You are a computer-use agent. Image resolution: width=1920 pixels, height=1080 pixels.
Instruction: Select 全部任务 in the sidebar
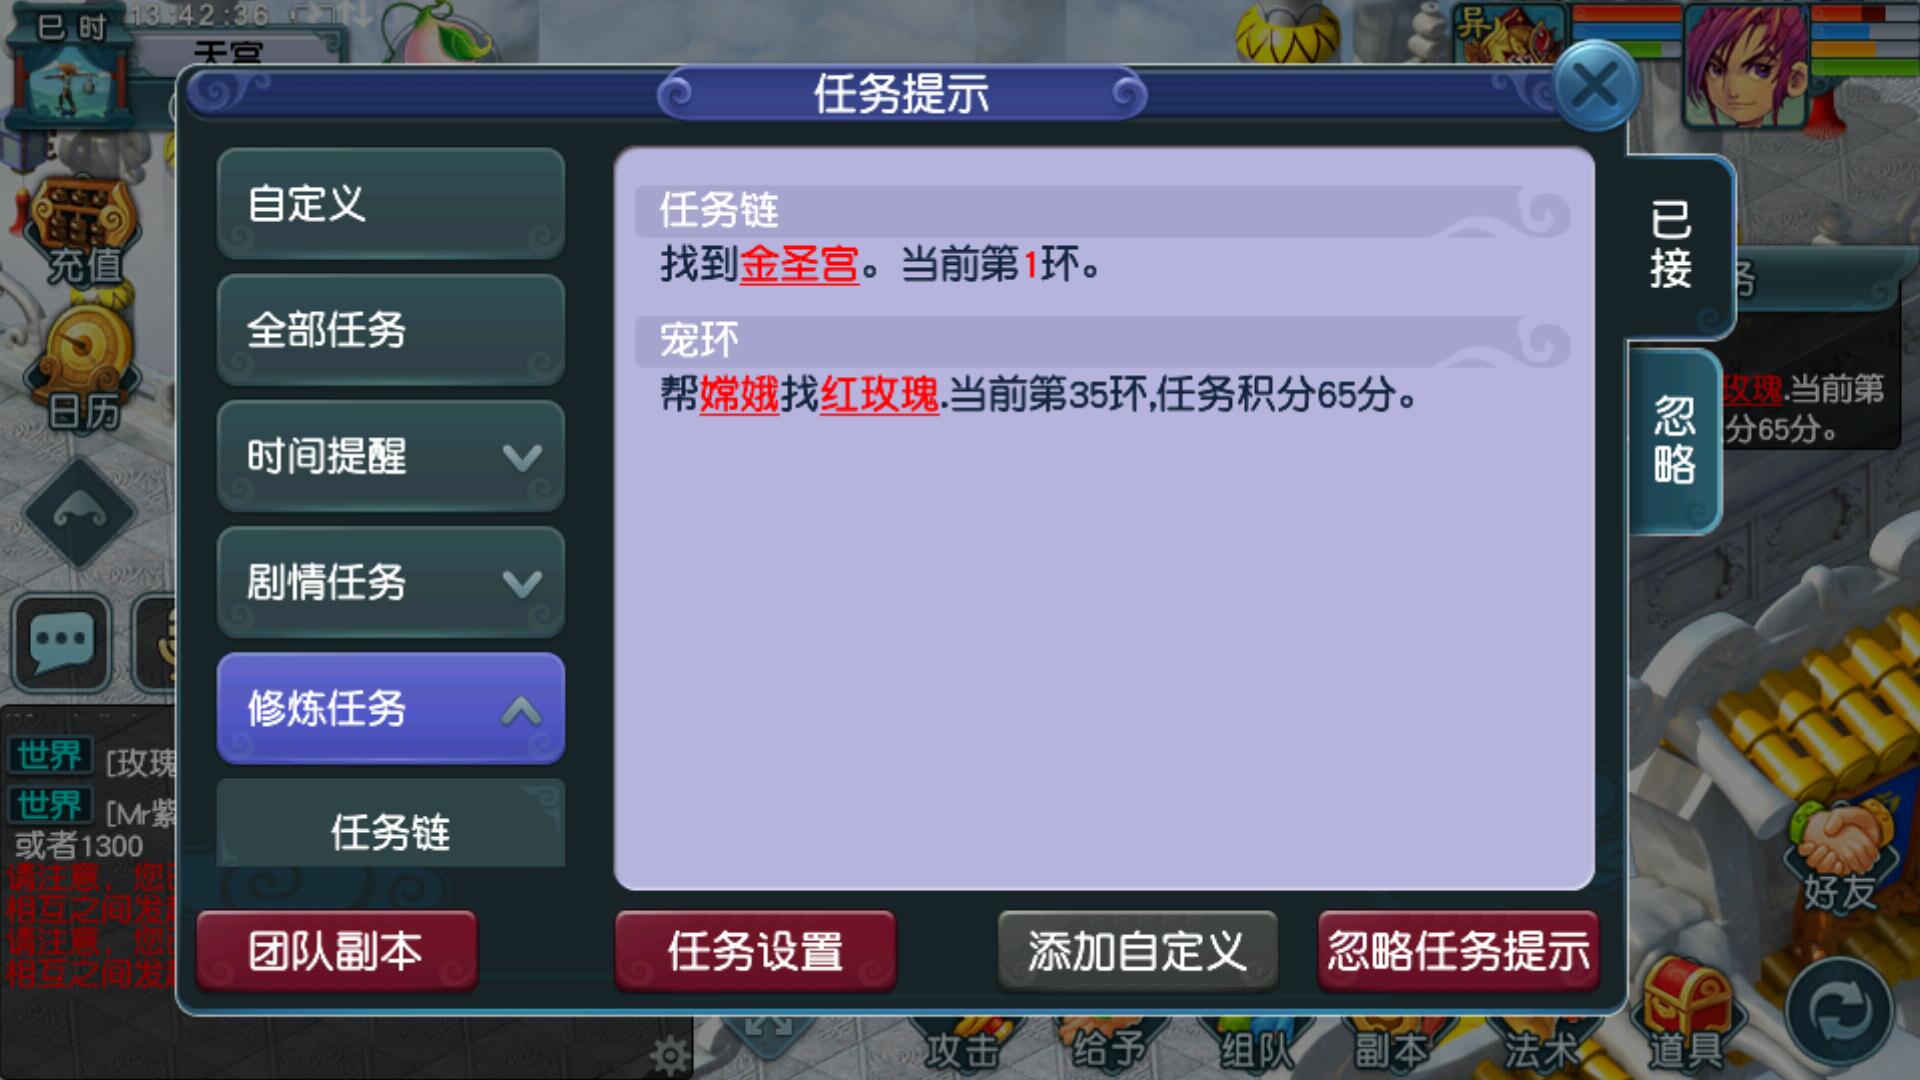pyautogui.click(x=391, y=330)
